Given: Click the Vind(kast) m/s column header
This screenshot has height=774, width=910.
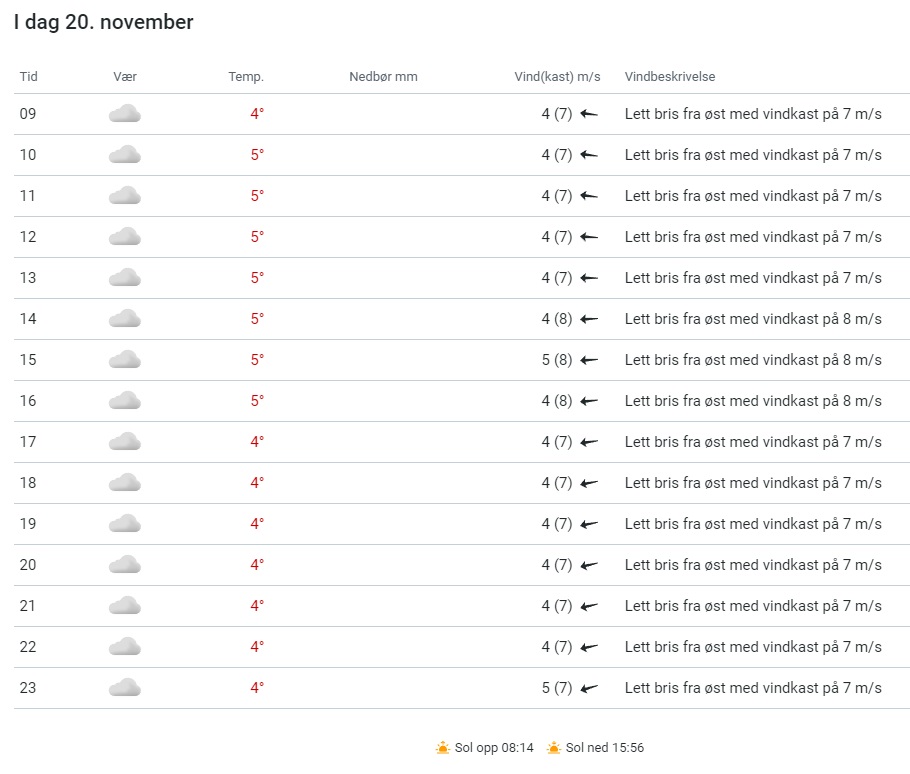Looking at the screenshot, I should tap(557, 77).
